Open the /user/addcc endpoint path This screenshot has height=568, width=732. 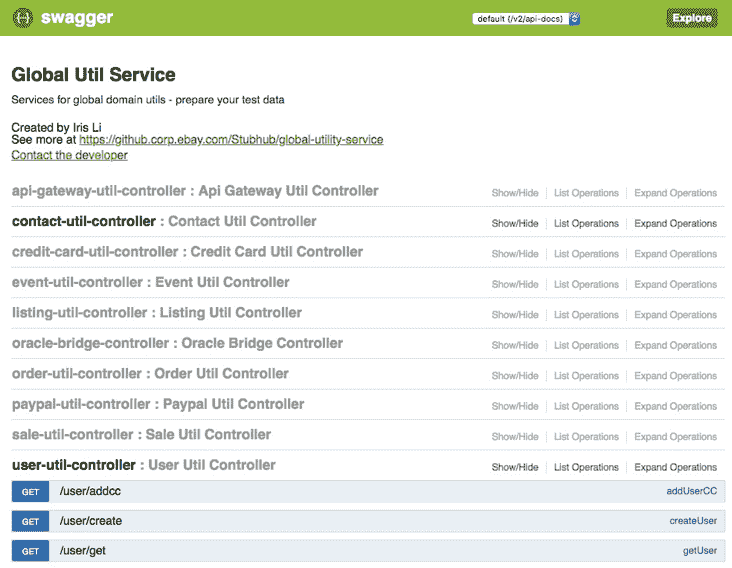click(90, 491)
